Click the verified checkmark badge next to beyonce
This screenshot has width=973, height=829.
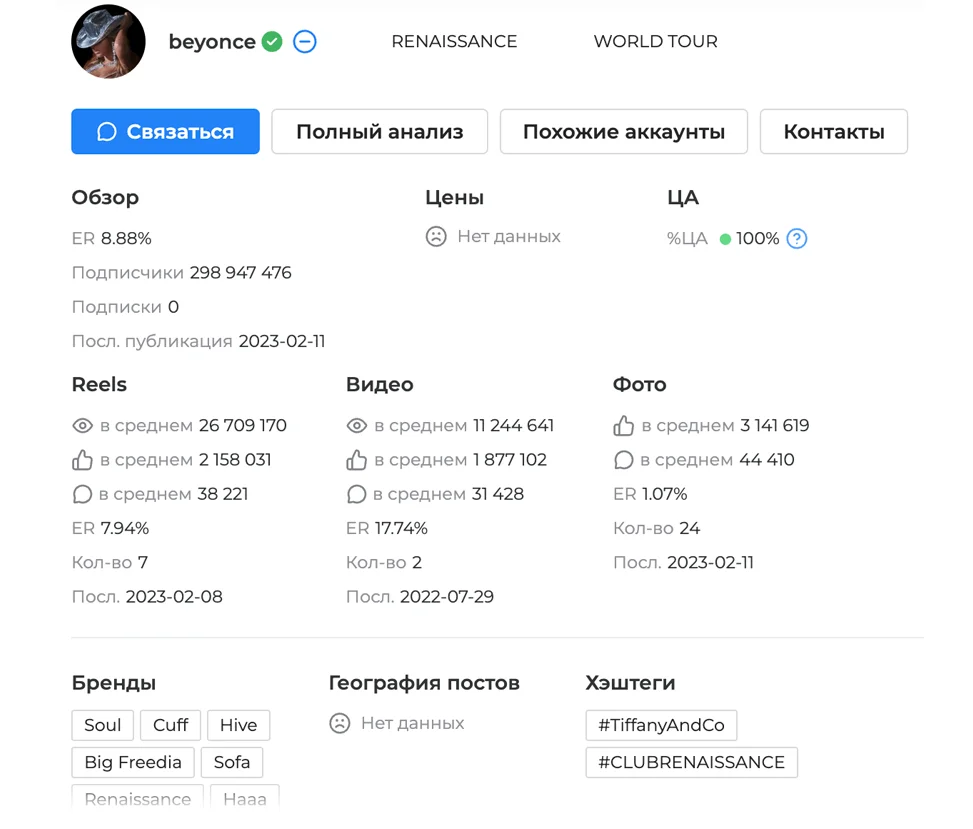point(271,41)
